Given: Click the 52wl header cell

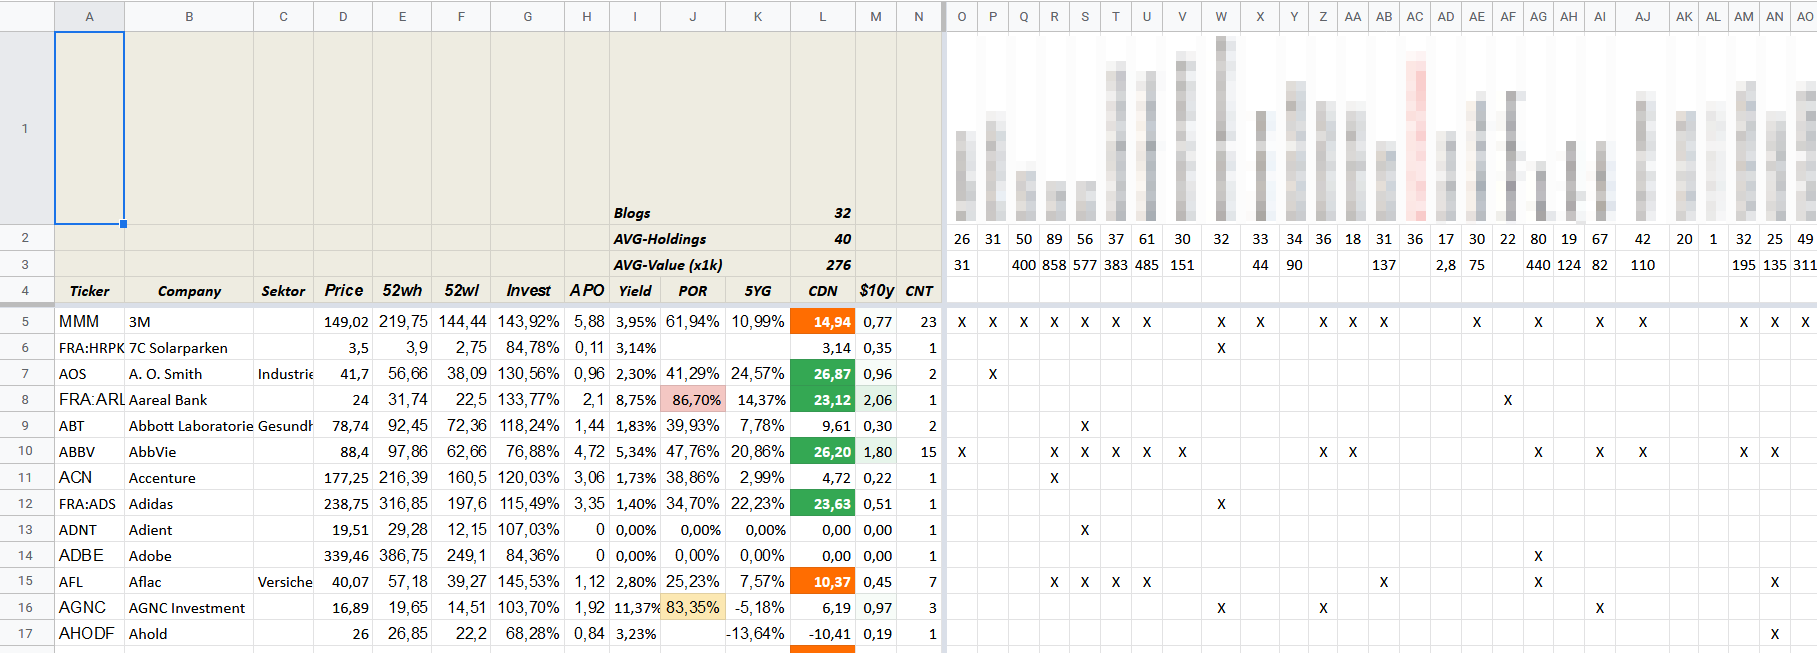Looking at the screenshot, I should [461, 290].
